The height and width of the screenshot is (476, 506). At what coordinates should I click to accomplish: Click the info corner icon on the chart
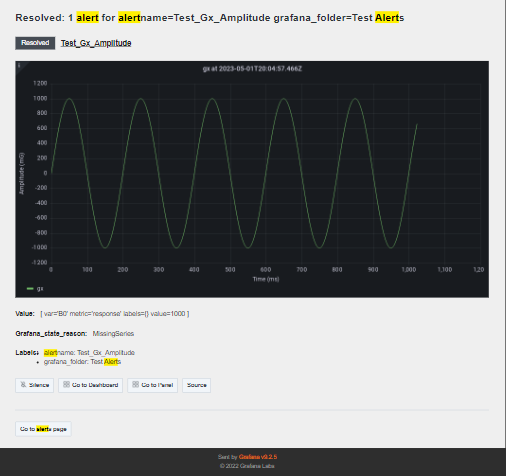pos(19,65)
